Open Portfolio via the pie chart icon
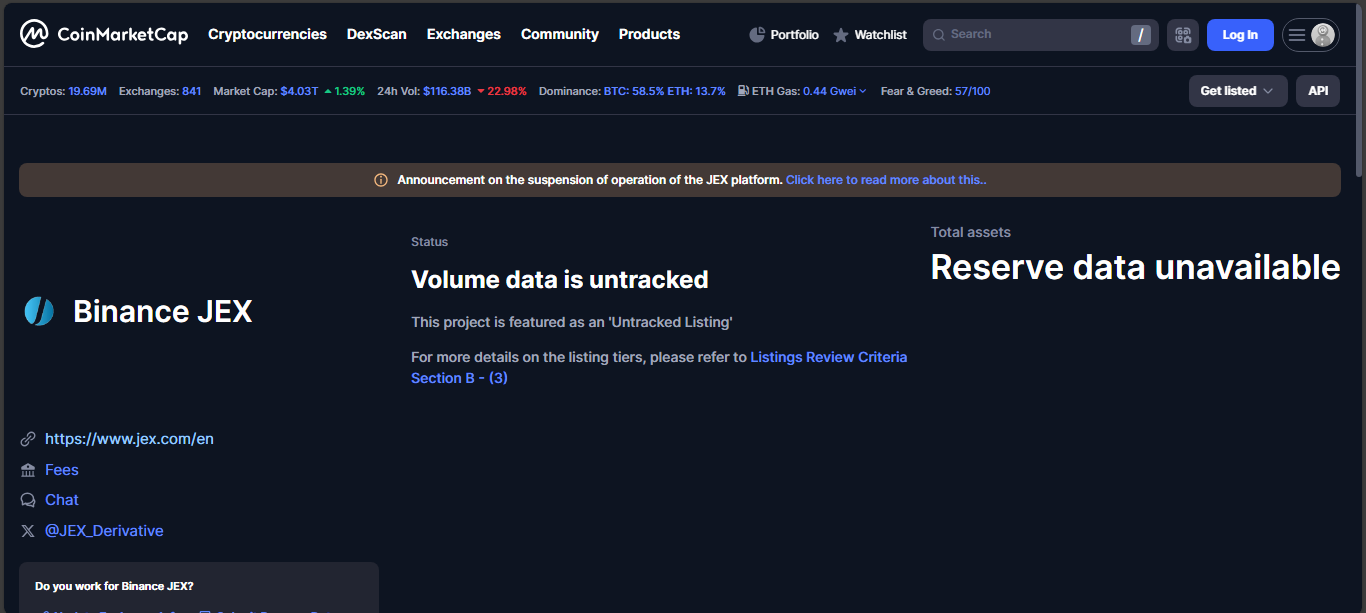The width and height of the screenshot is (1366, 613). tap(757, 35)
